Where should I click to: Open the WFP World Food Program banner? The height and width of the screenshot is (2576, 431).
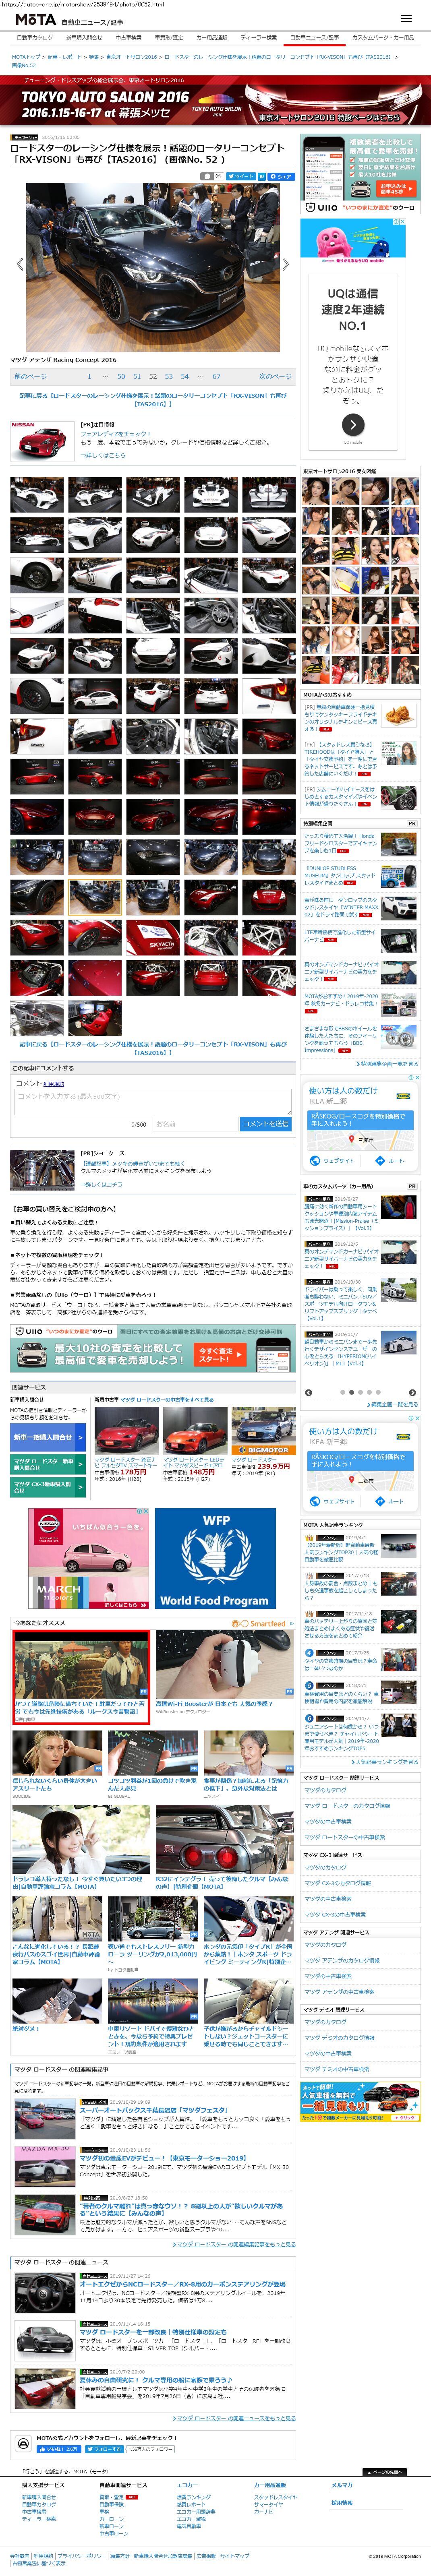[216, 1558]
